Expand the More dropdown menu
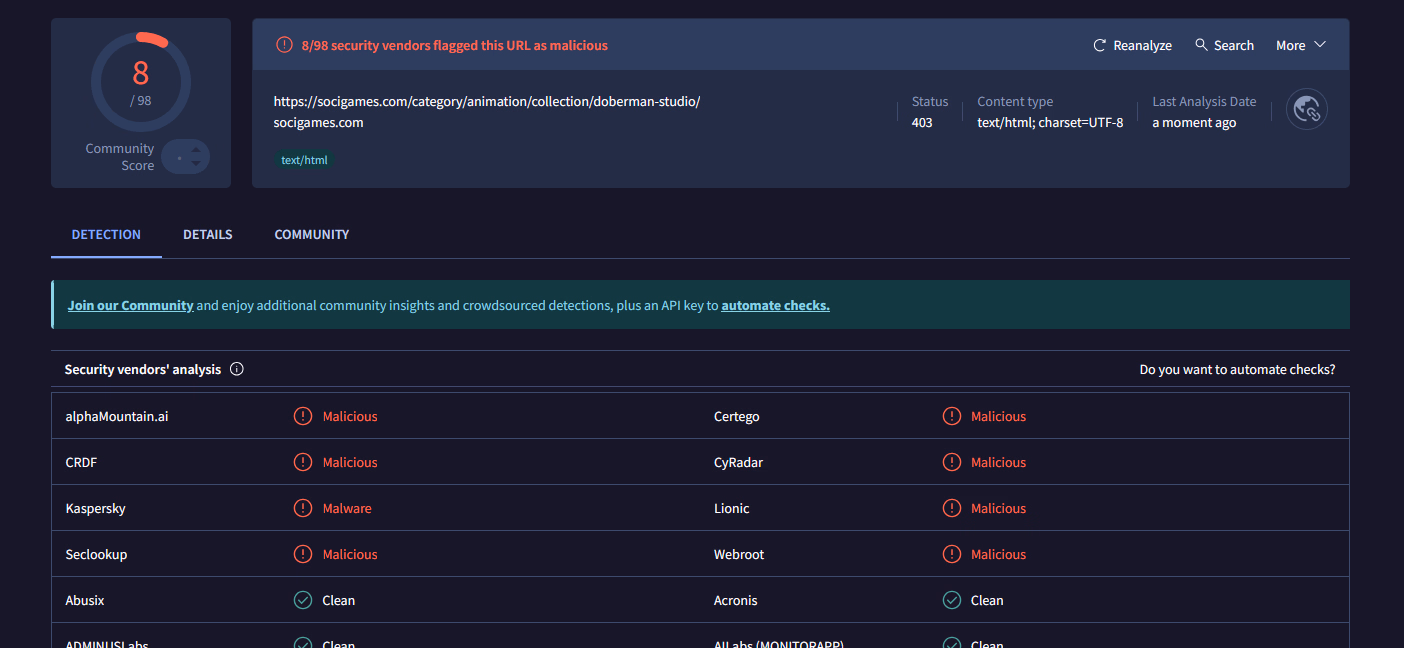Screen dimensions: 1404x648 click(1300, 45)
